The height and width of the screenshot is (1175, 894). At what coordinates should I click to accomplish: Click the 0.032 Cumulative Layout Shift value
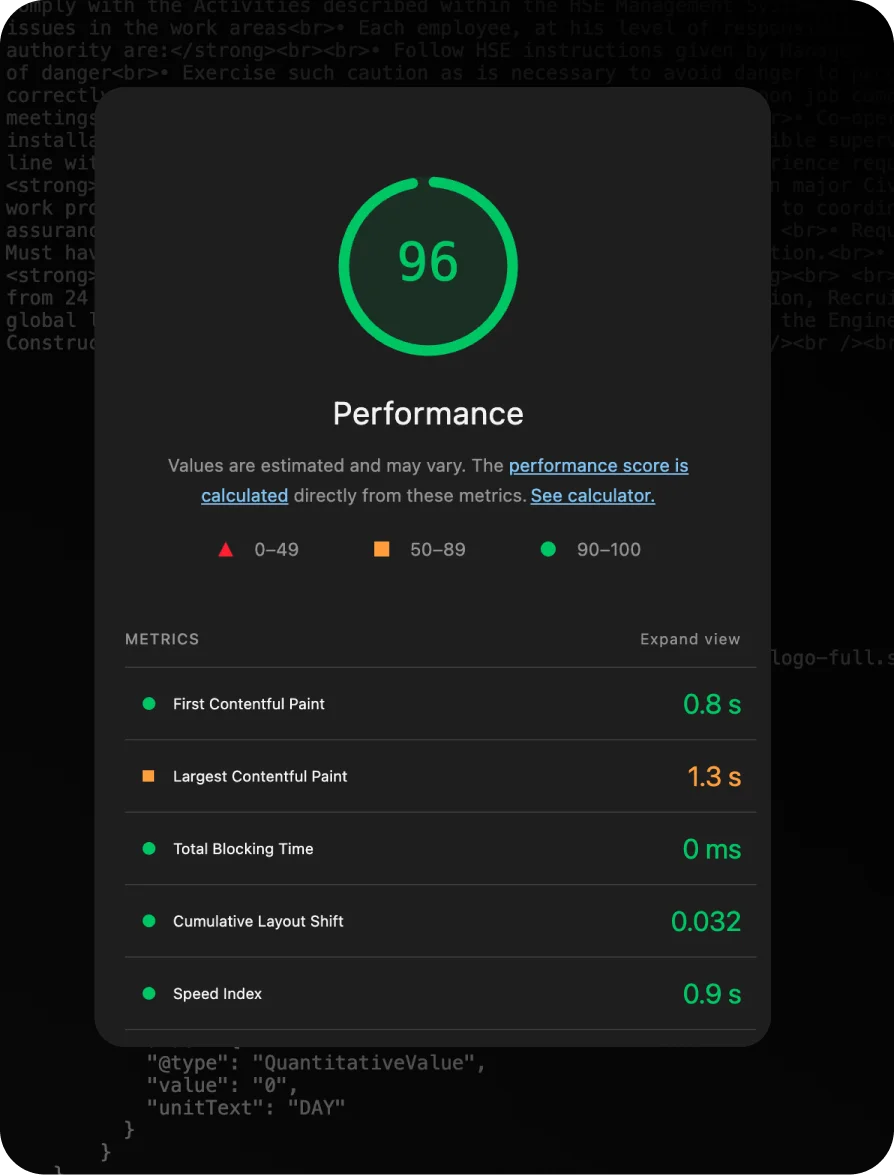coord(706,921)
